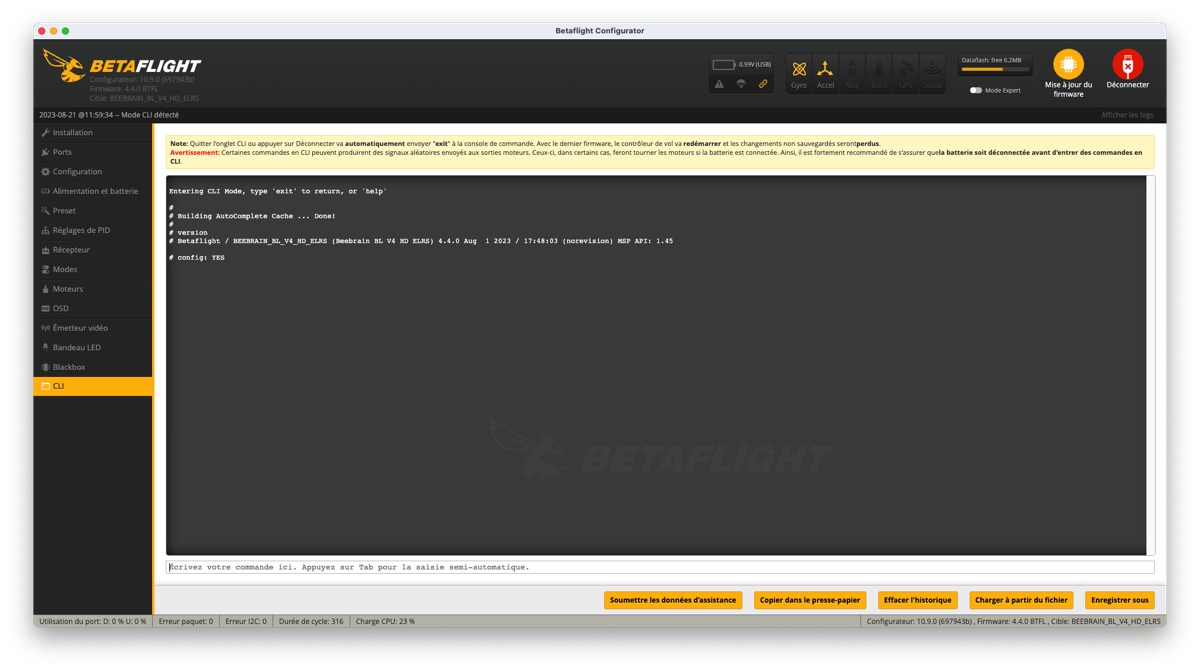Open the Modes tab
This screenshot has height=671, width=1200.
tap(93, 269)
